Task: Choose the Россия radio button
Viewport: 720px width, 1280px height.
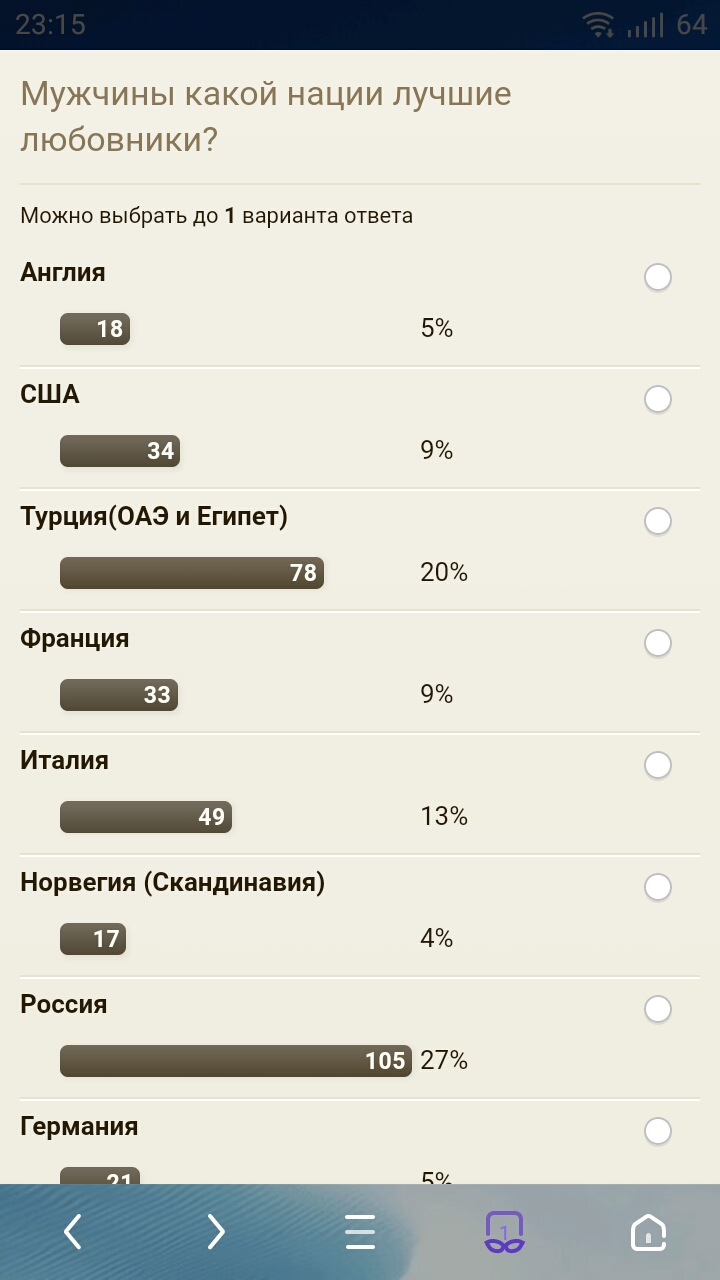Action: point(658,1009)
